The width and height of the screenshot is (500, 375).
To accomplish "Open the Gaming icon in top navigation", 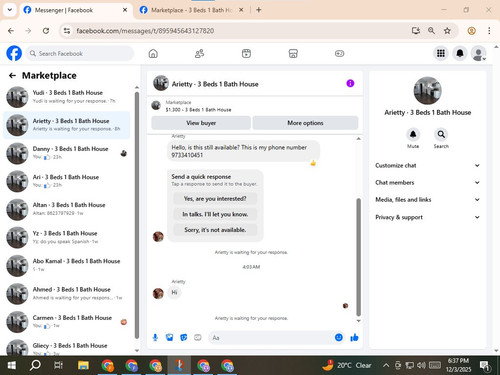I will click(x=339, y=53).
